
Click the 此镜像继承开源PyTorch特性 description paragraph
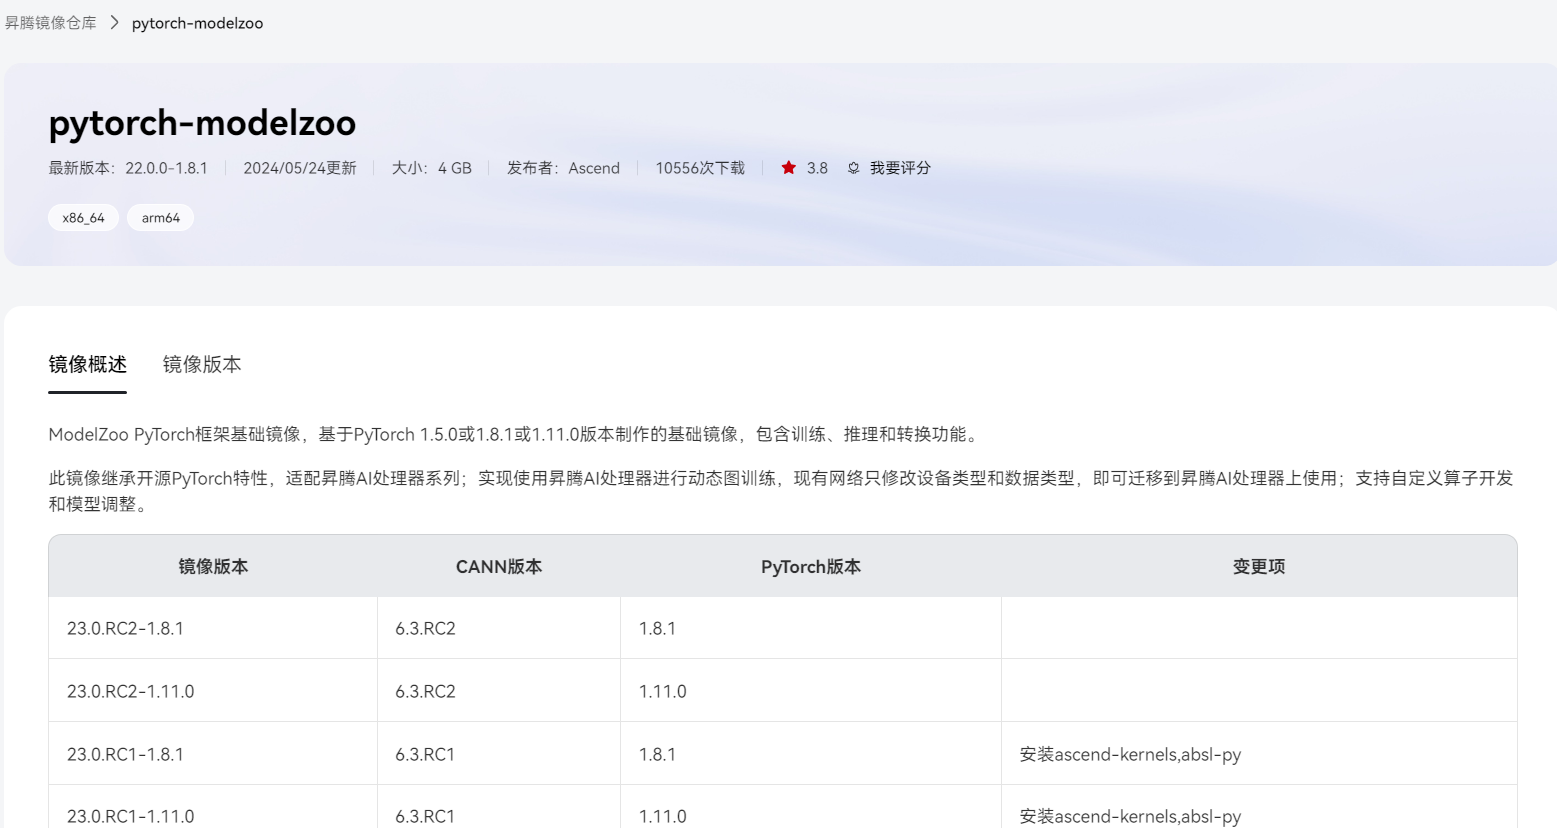781,491
